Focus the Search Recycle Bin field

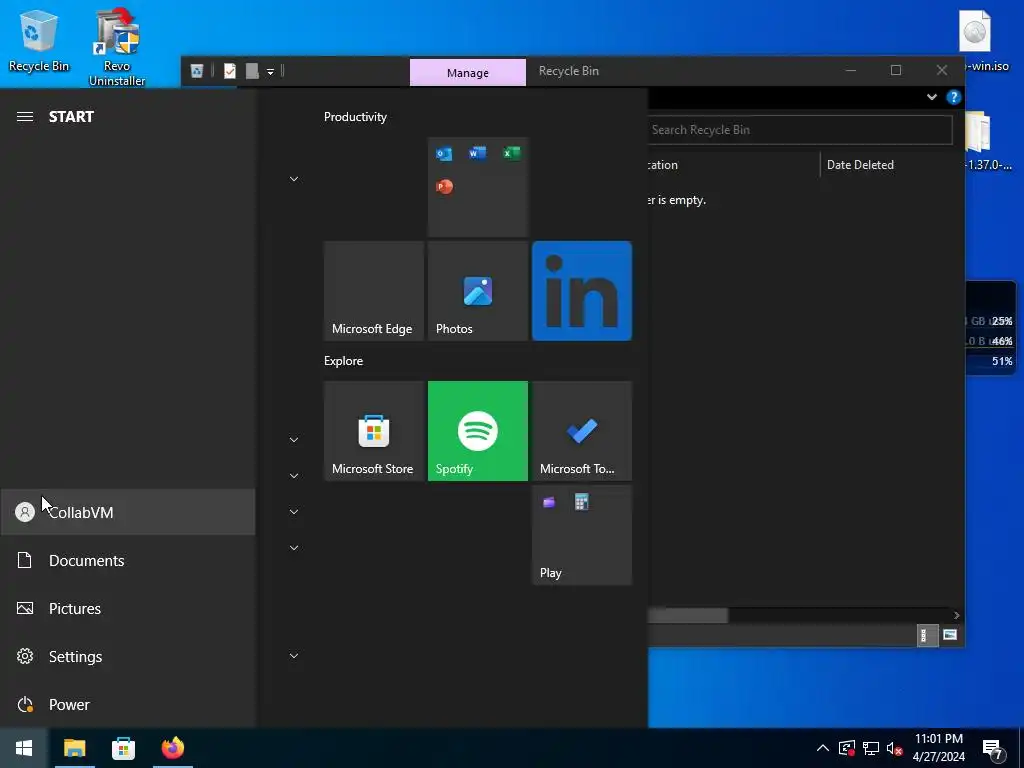pos(800,130)
